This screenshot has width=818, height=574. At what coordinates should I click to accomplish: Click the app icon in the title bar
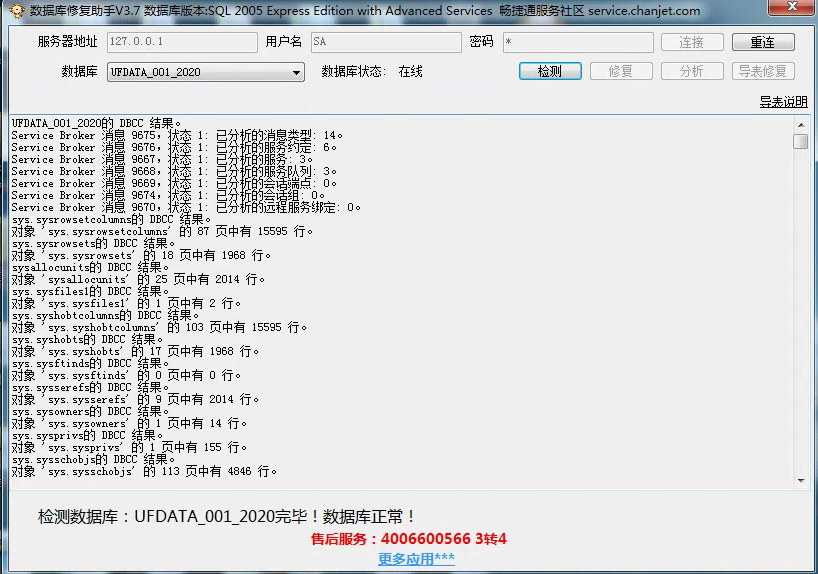click(17, 10)
